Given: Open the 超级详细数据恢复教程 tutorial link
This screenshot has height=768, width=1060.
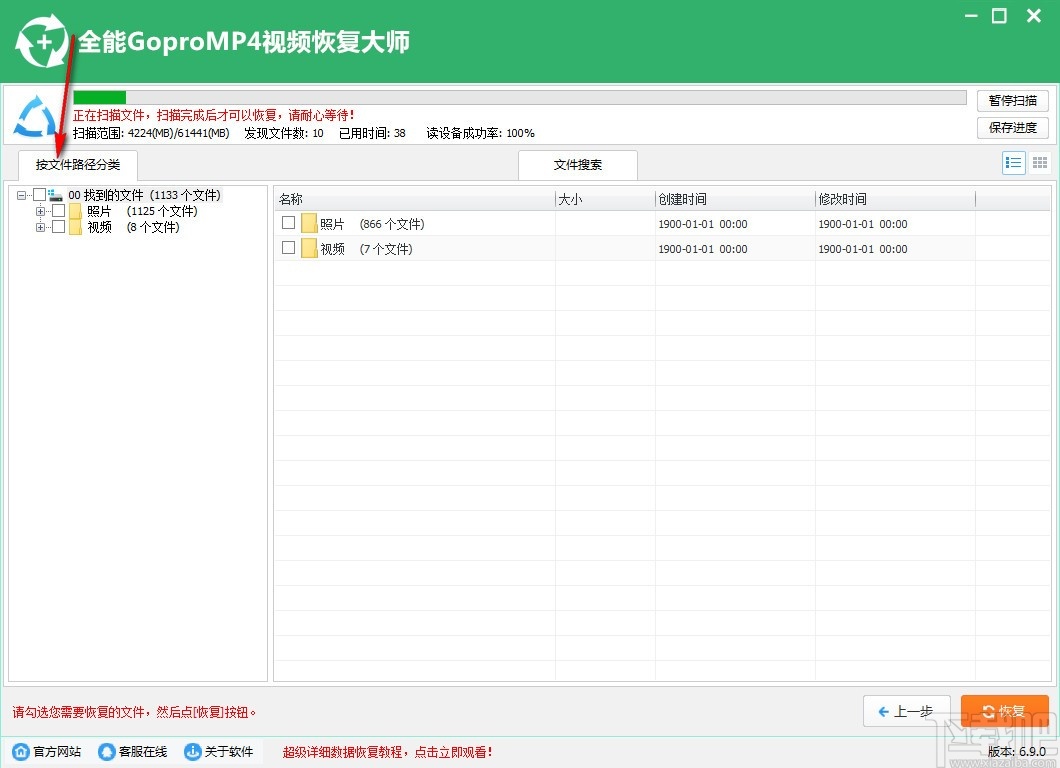Looking at the screenshot, I should 387,752.
